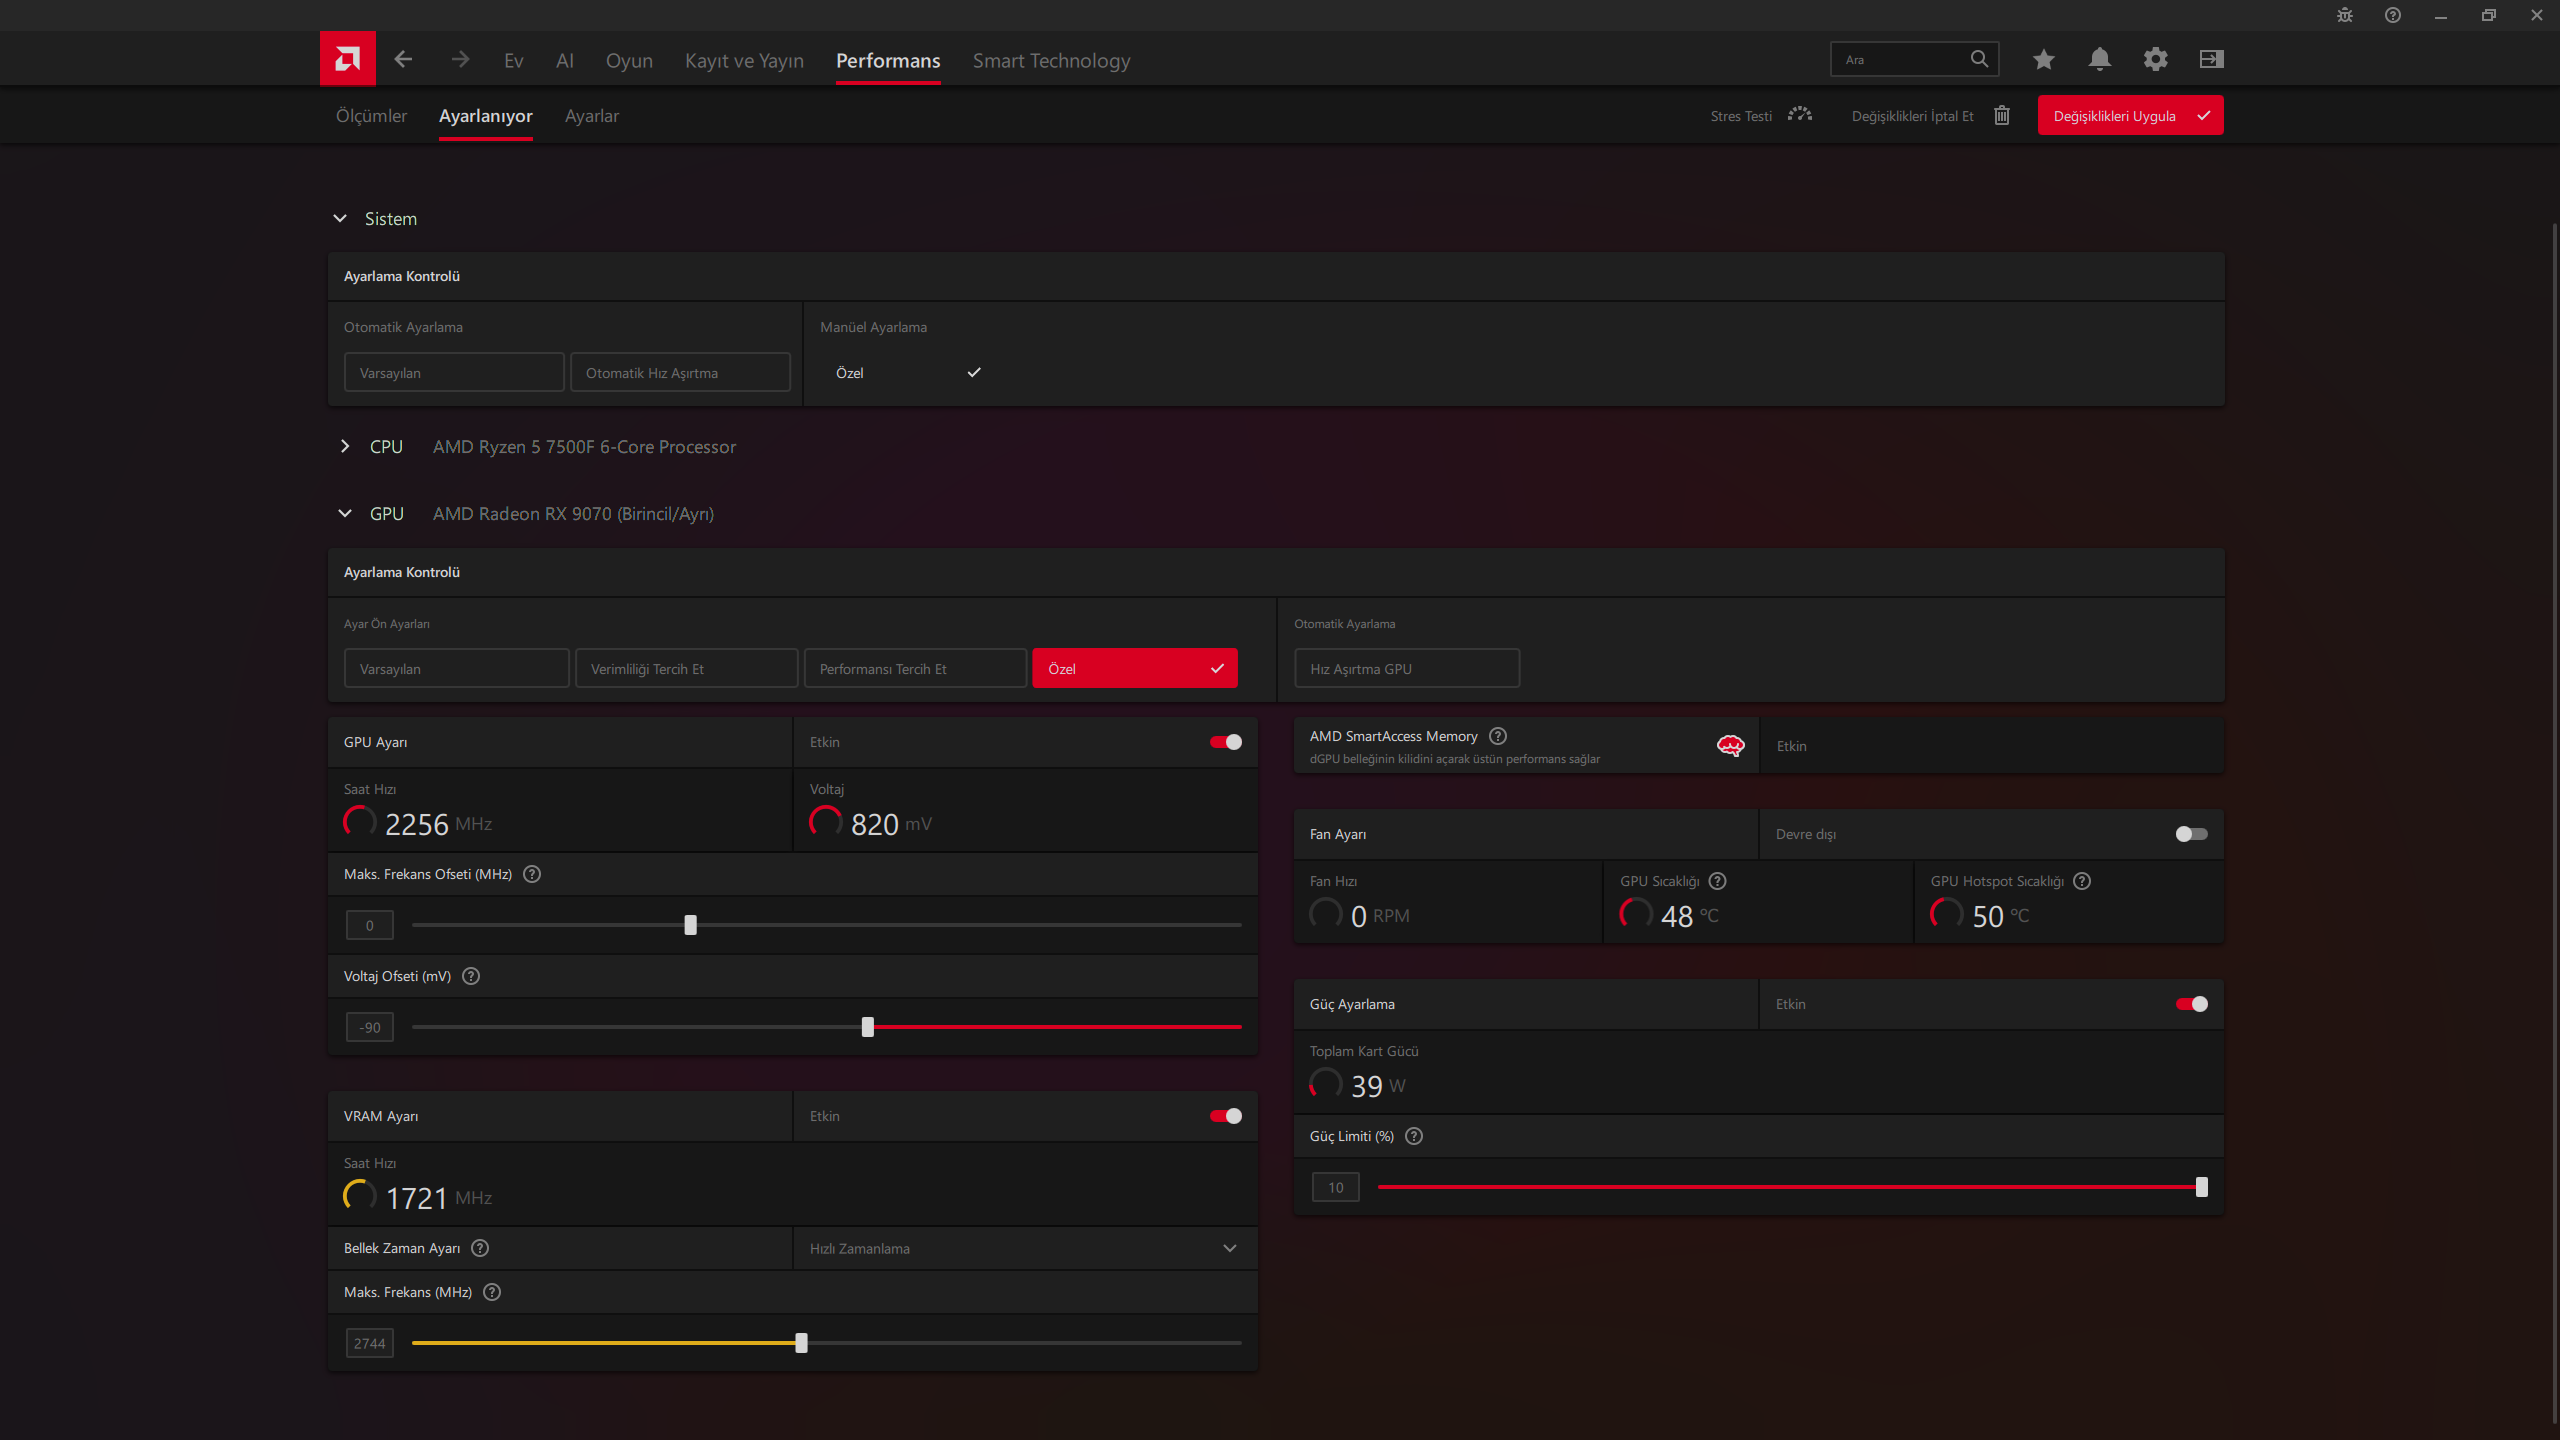
Task: Click the trash icon to discard changes
Action: [2002, 115]
